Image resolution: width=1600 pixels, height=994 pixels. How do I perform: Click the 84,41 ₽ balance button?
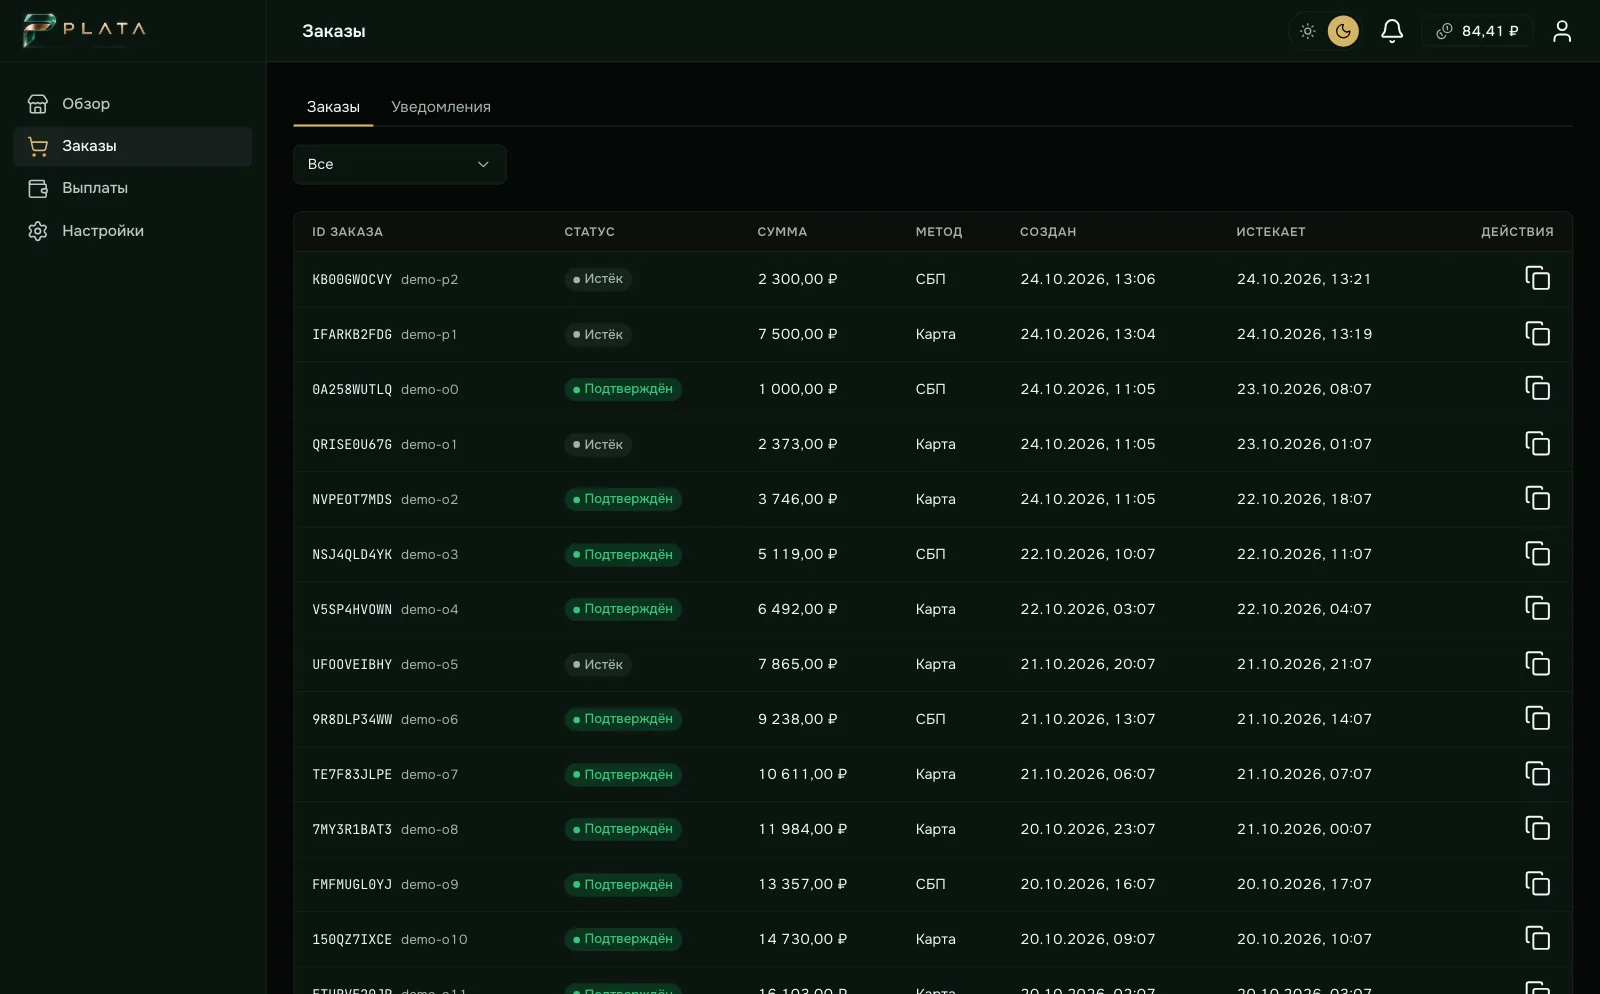point(1477,31)
